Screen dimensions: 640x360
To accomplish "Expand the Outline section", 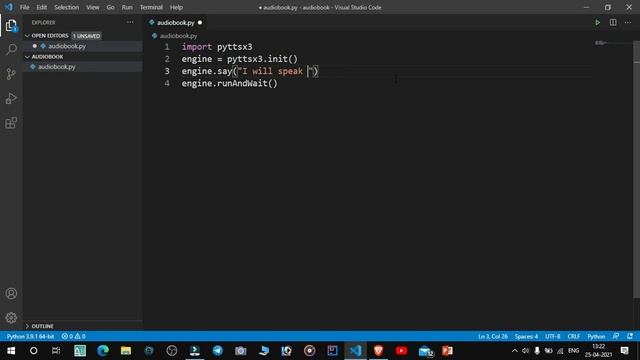I will tap(82, 326).
